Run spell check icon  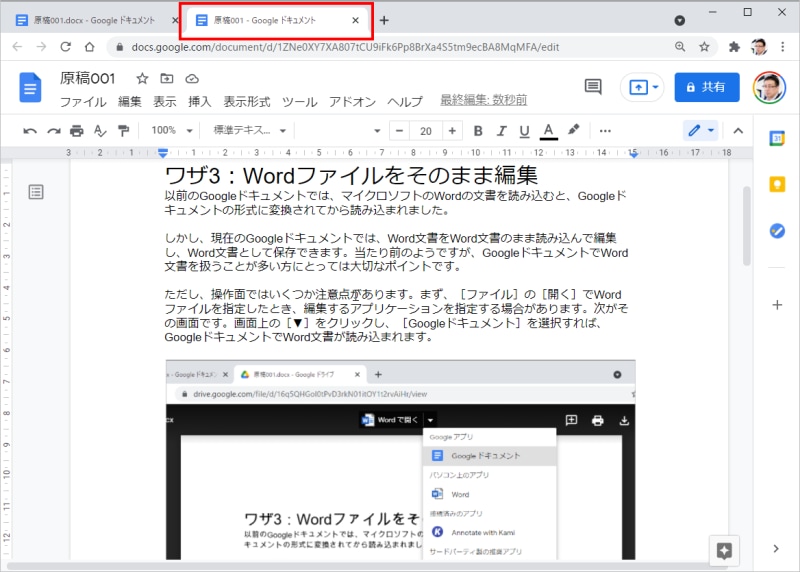coord(100,131)
